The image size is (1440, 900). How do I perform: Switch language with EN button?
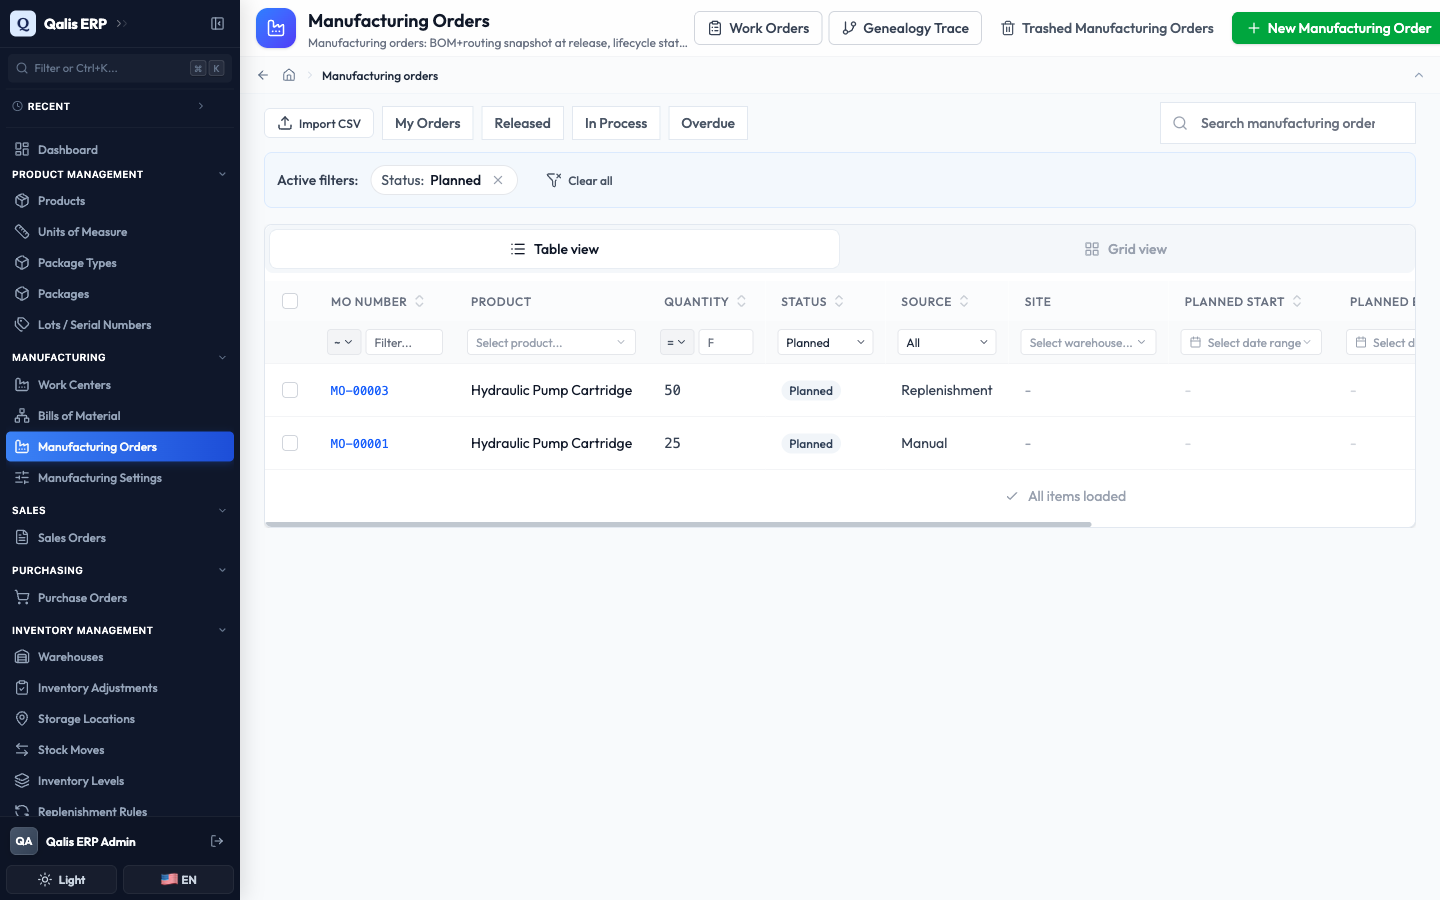pyautogui.click(x=178, y=880)
